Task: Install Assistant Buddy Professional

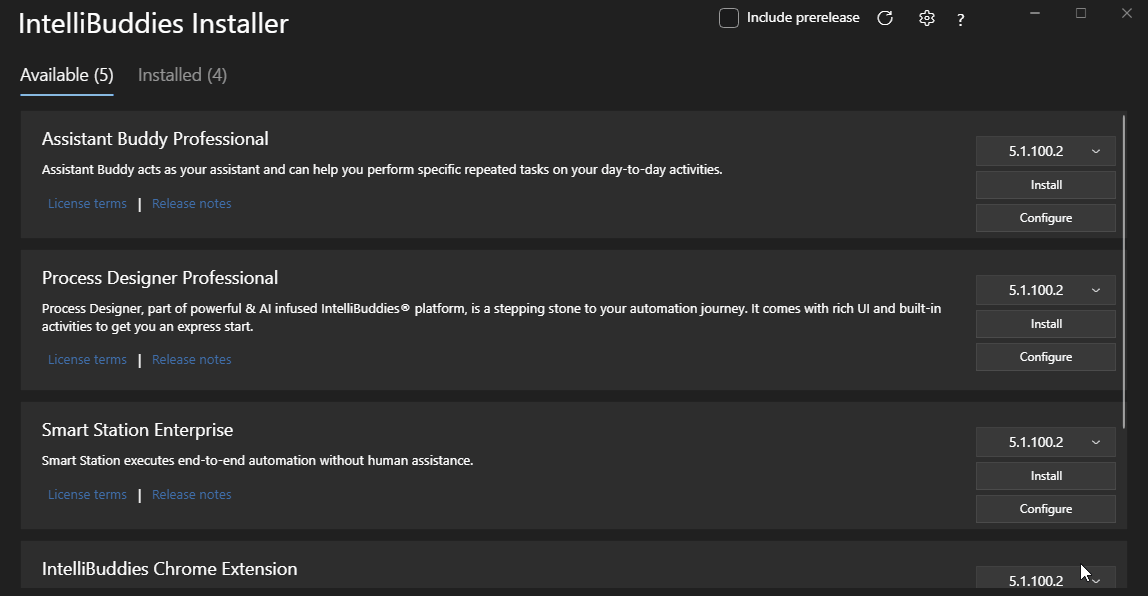Action: pos(1046,185)
